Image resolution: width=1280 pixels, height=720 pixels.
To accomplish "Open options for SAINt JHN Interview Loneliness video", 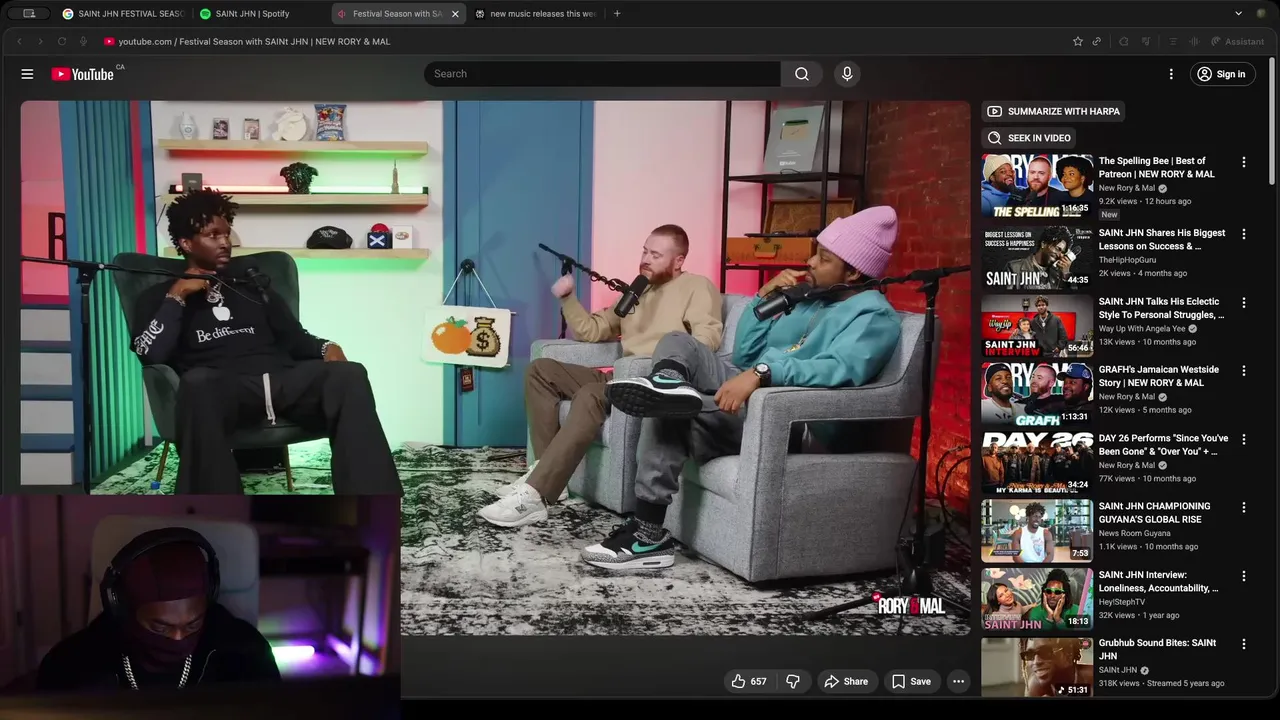I will (x=1244, y=576).
